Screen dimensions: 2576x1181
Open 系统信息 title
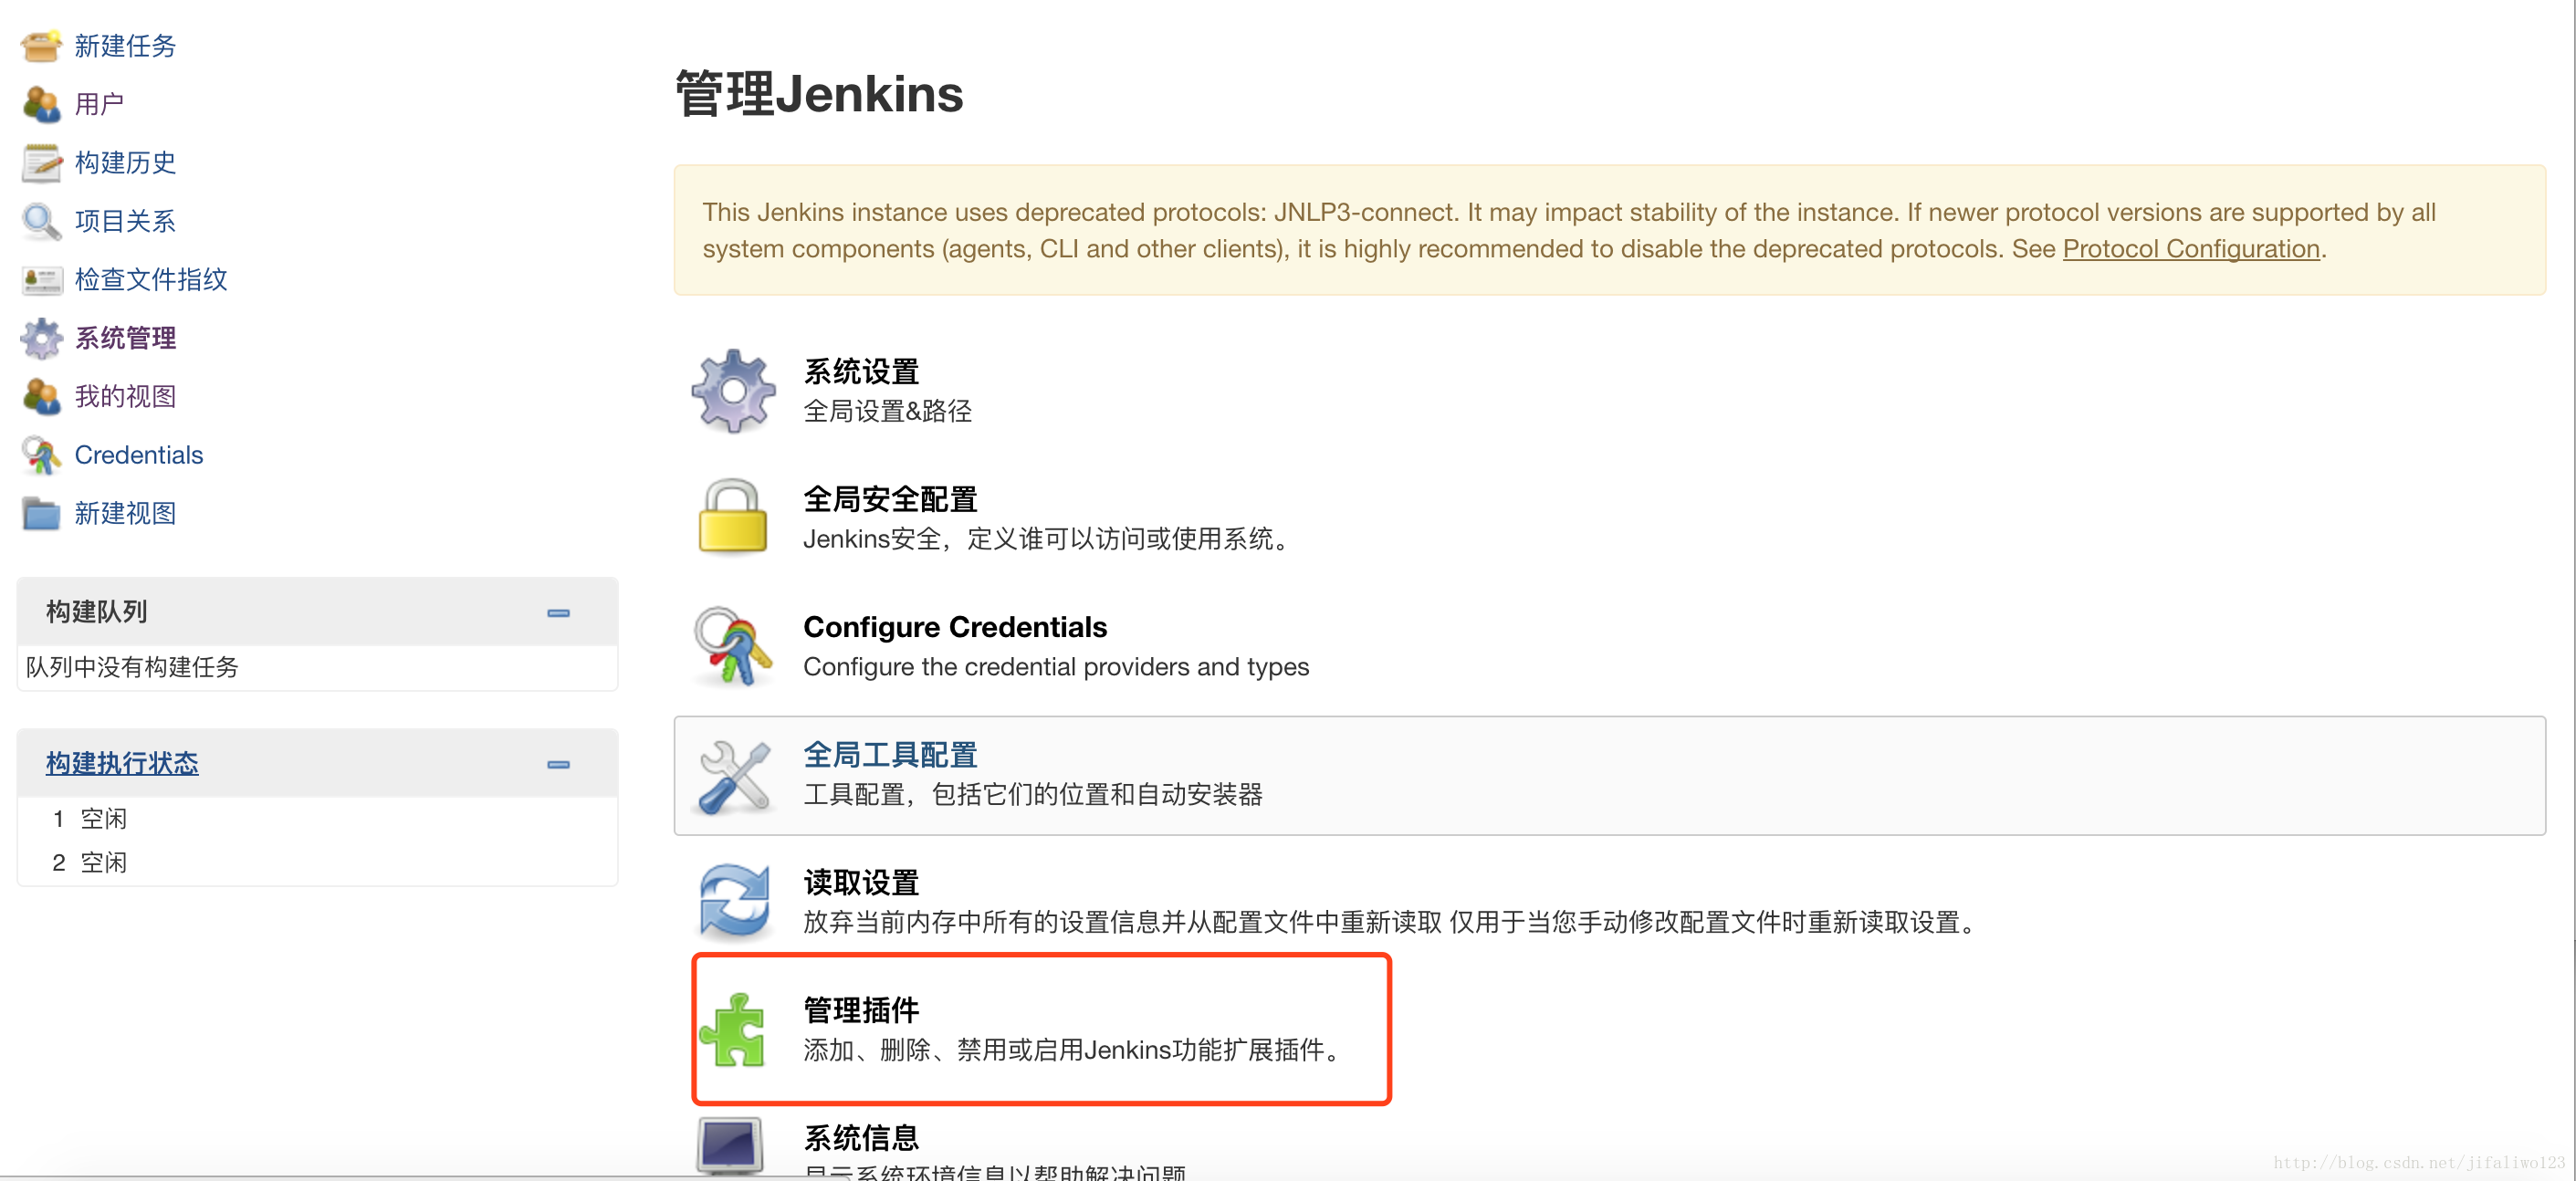(x=861, y=1138)
